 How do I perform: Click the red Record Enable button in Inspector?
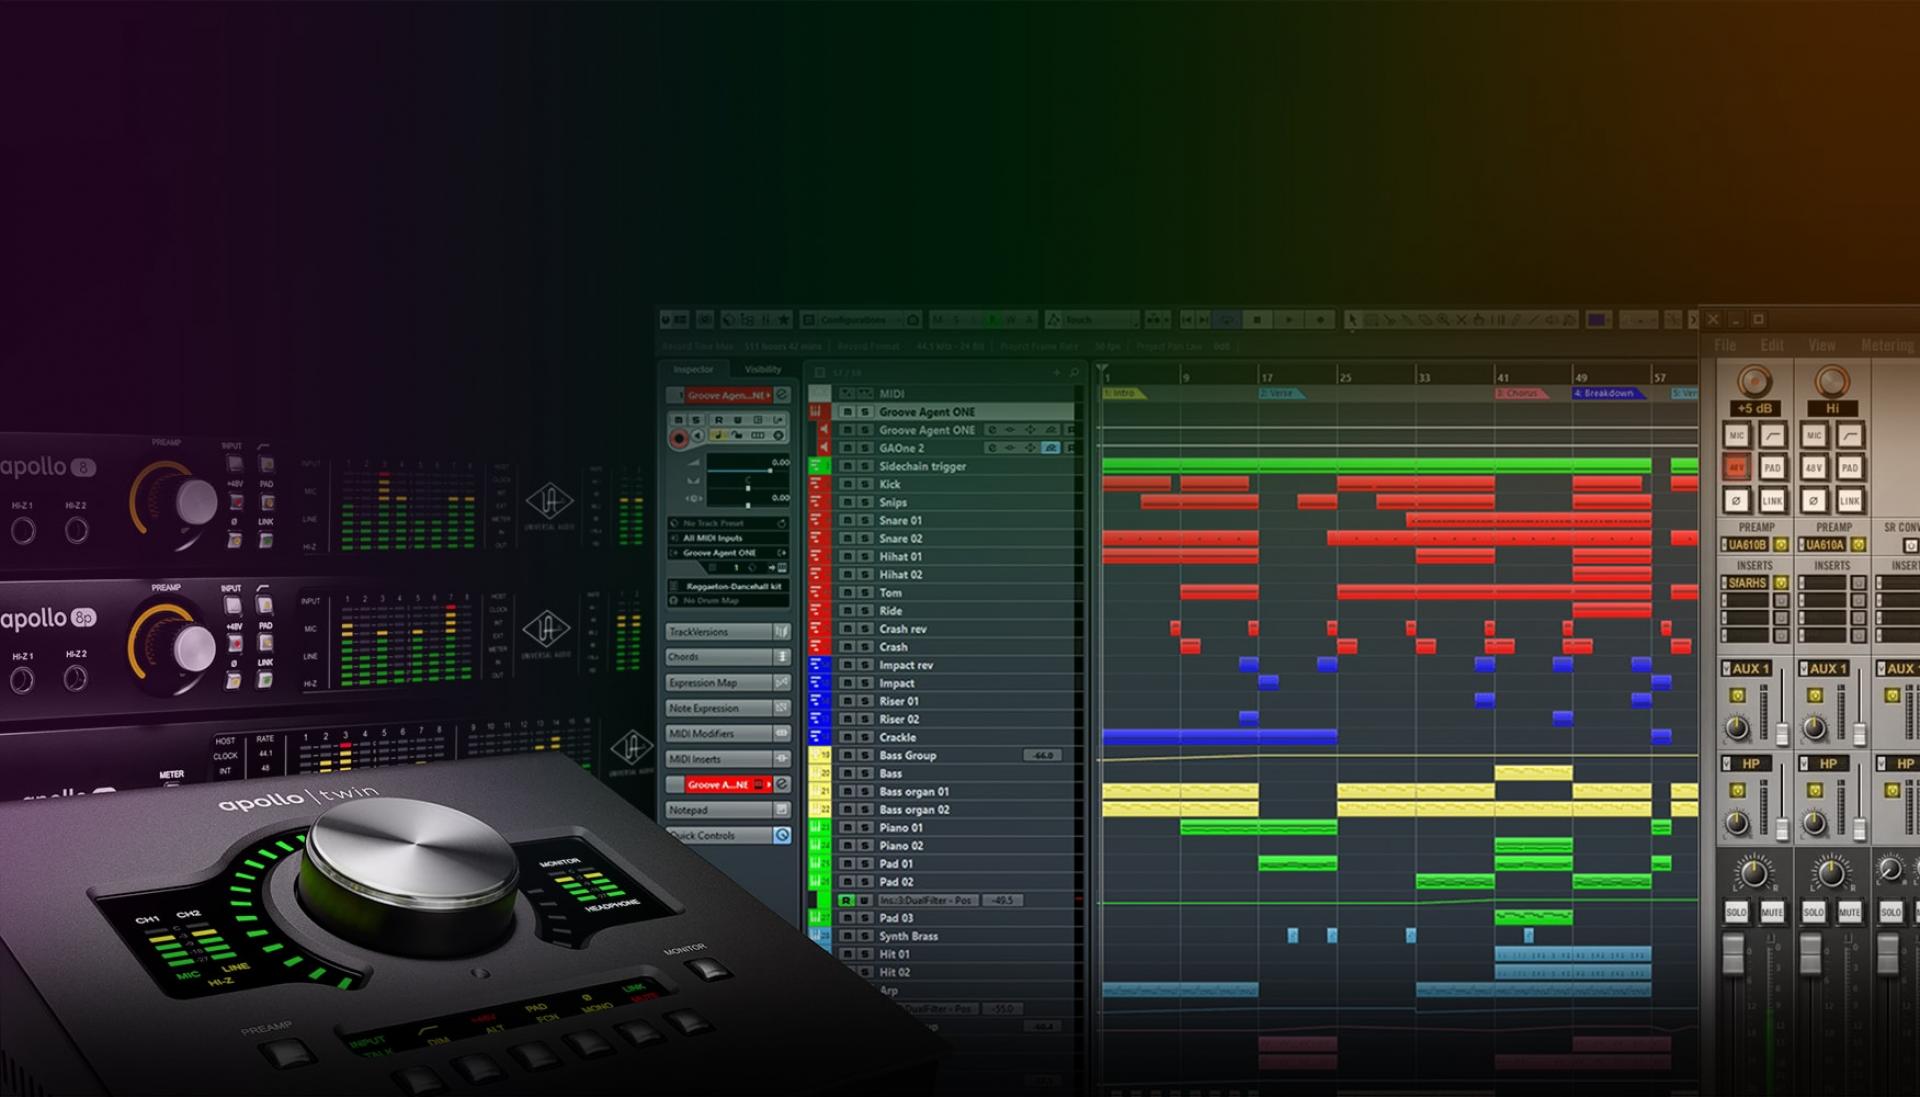pos(679,437)
